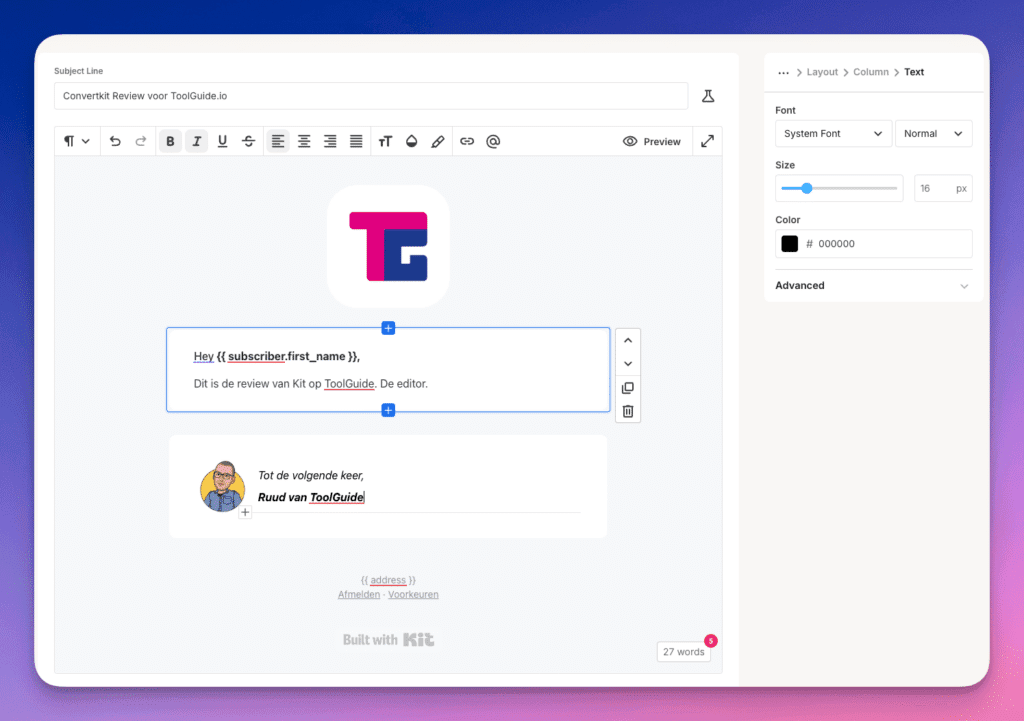
Task: Open A/B test flask icon
Action: click(708, 96)
